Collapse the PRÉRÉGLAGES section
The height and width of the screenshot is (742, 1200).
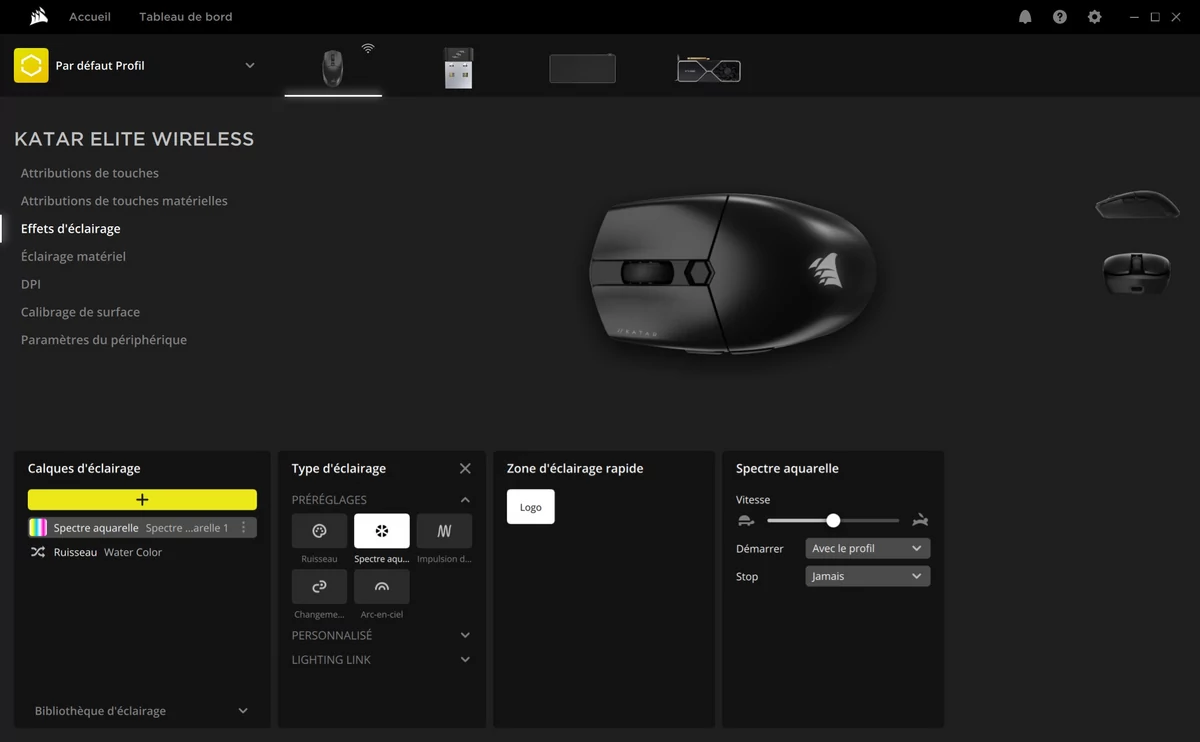[x=465, y=500]
